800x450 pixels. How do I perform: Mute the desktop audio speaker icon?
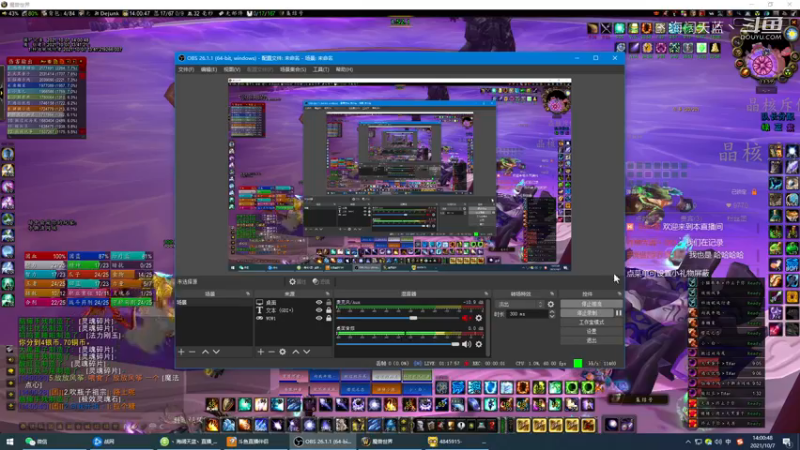click(x=466, y=344)
